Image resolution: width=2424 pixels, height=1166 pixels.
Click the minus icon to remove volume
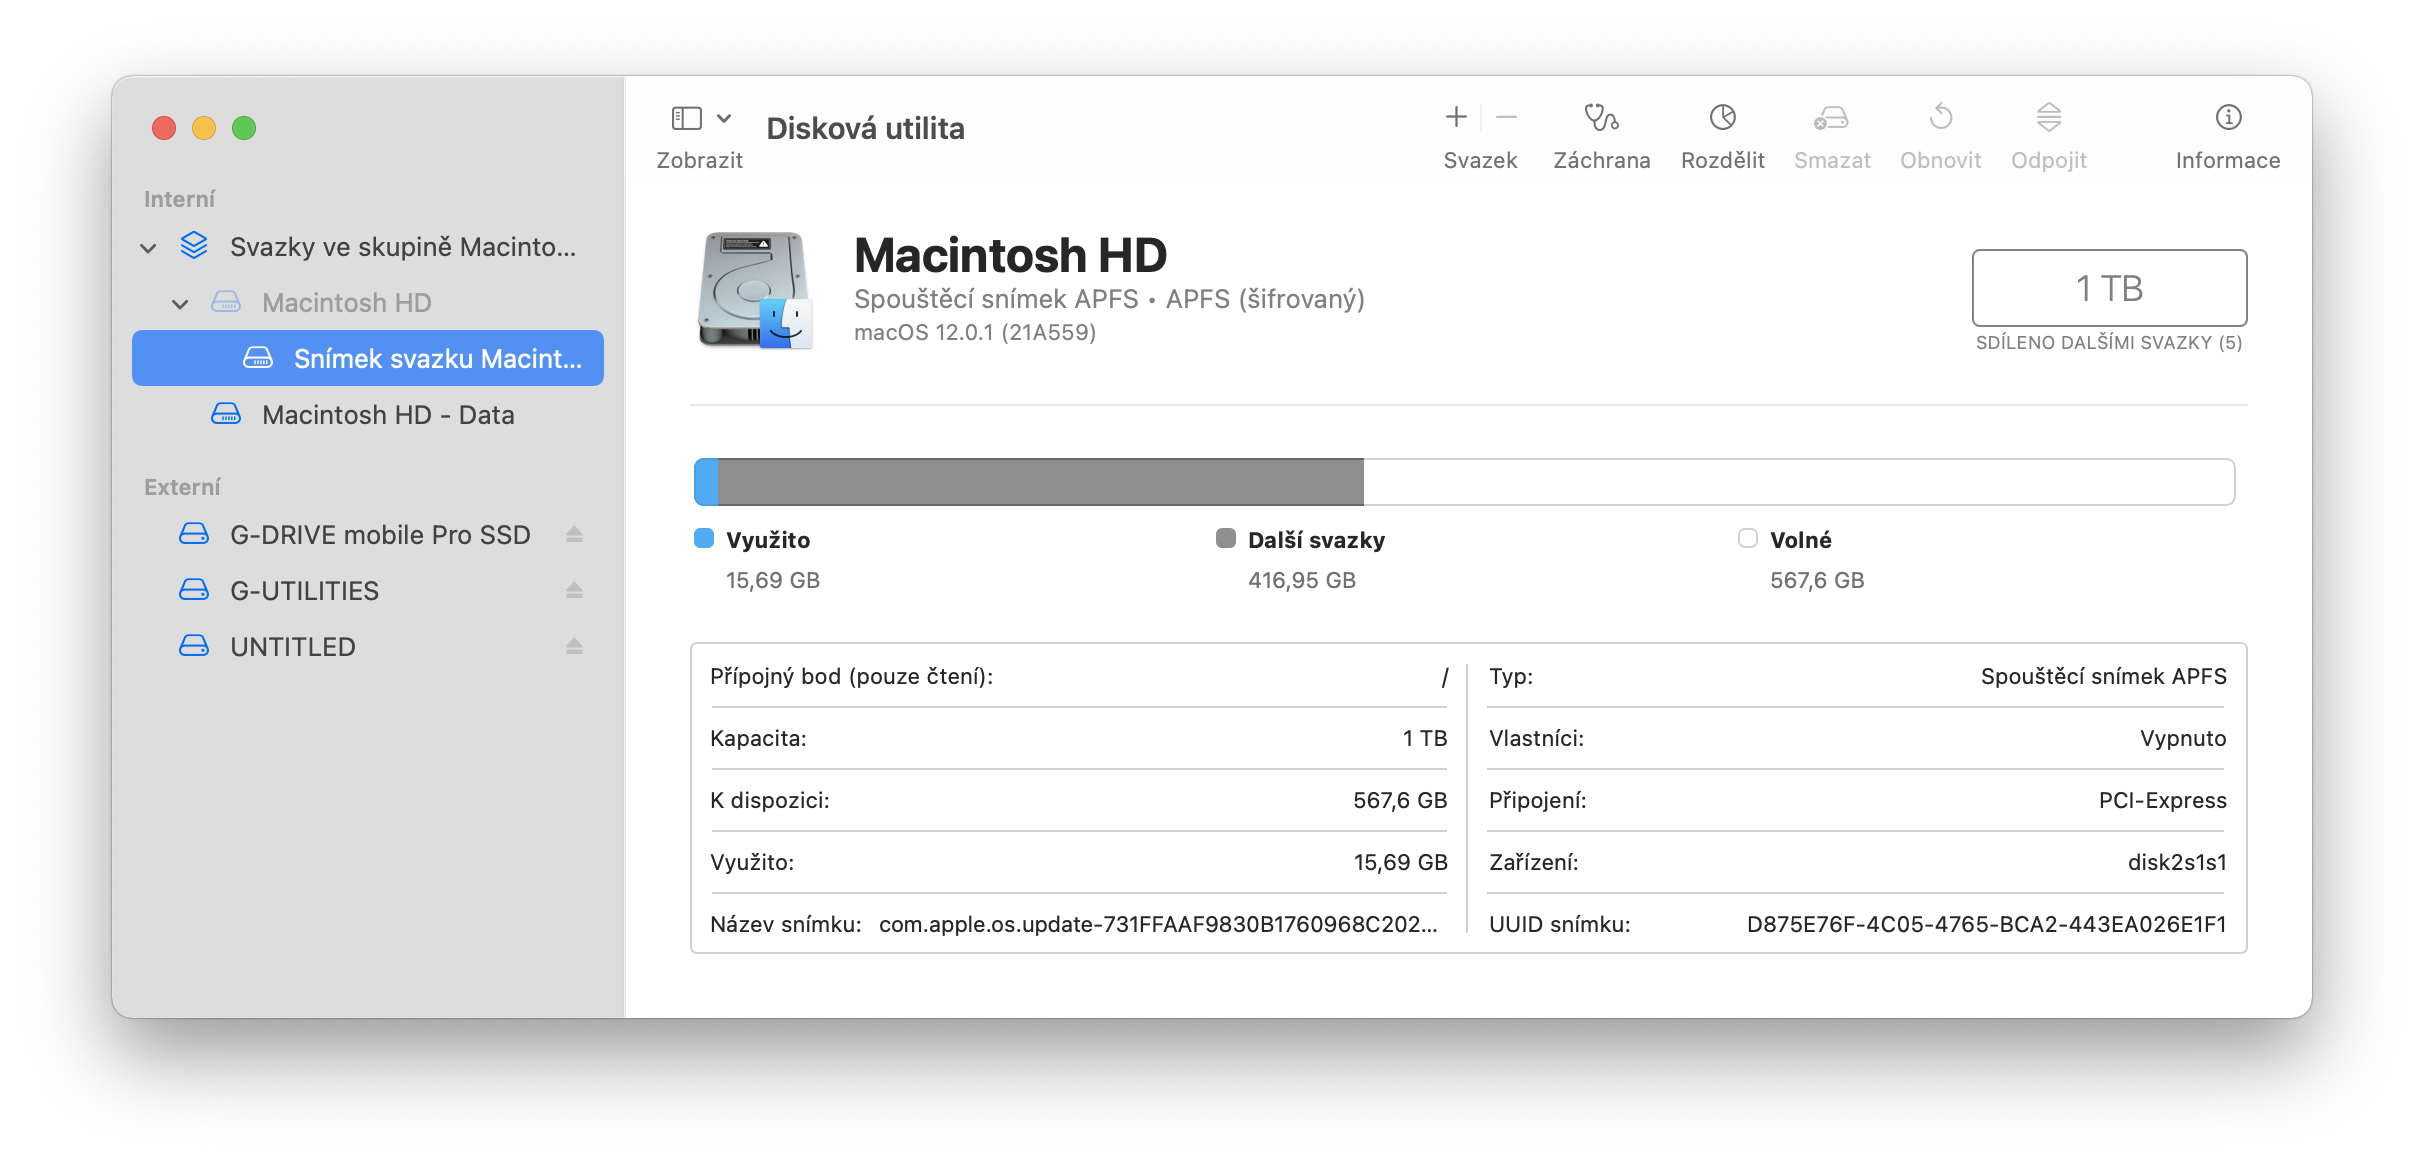(1506, 118)
